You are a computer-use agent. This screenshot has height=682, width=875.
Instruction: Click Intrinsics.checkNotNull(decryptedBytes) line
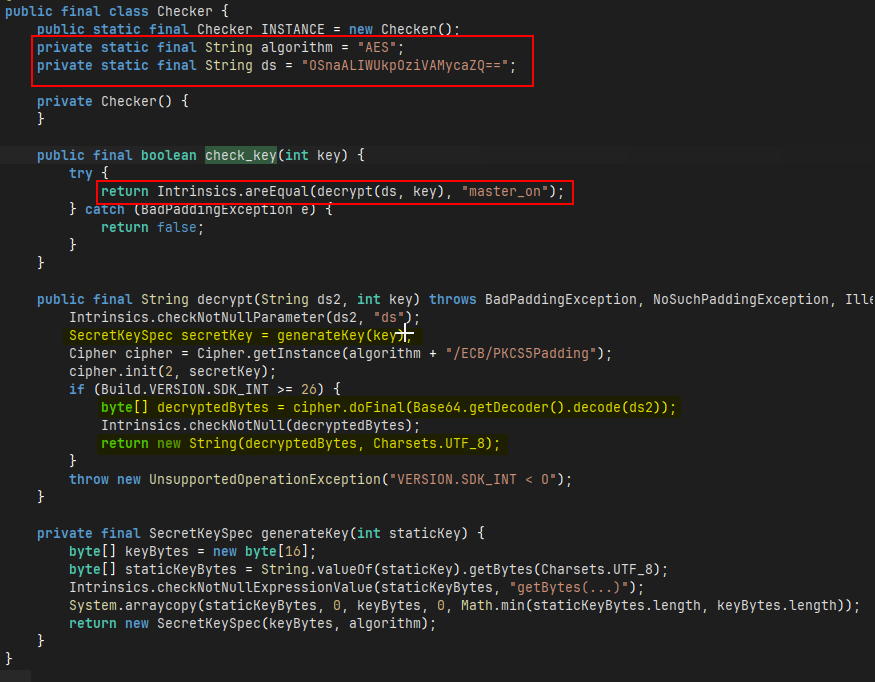point(261,425)
